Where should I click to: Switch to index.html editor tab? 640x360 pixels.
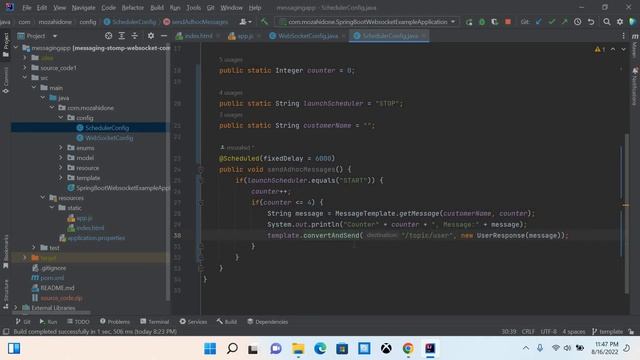coord(198,36)
